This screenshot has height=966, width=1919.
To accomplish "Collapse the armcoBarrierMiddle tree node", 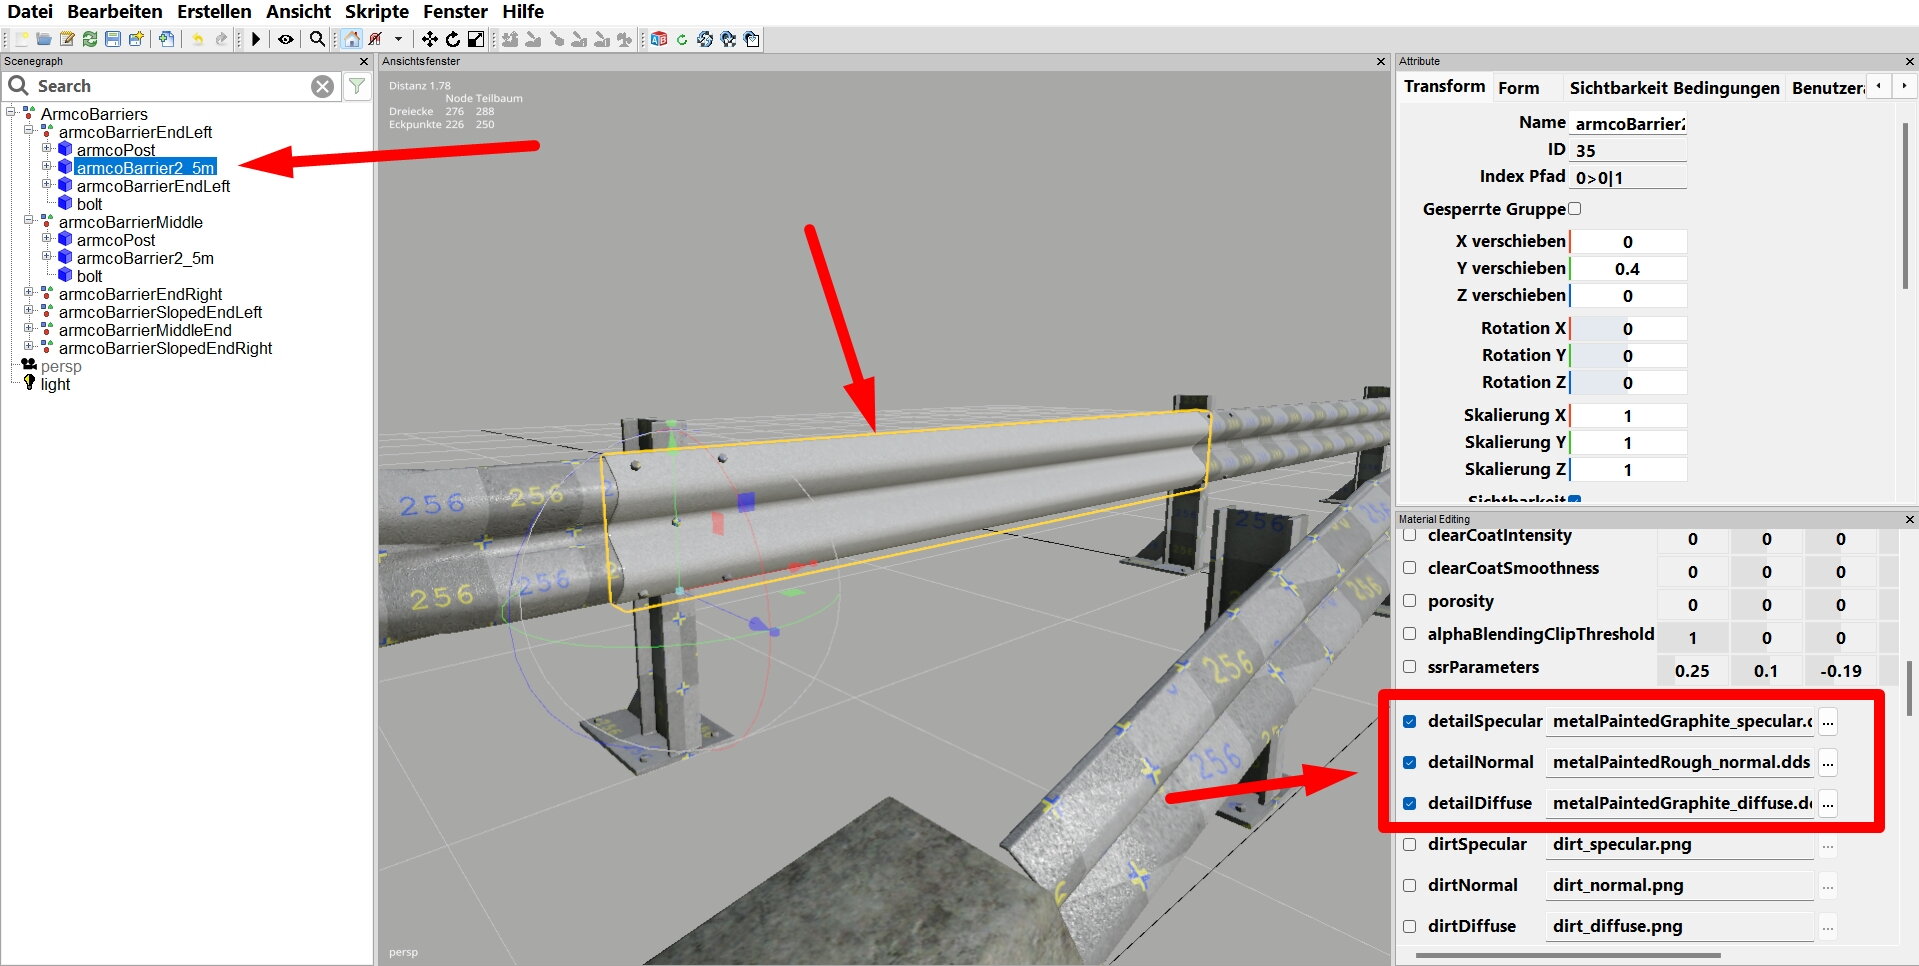I will tap(29, 222).
